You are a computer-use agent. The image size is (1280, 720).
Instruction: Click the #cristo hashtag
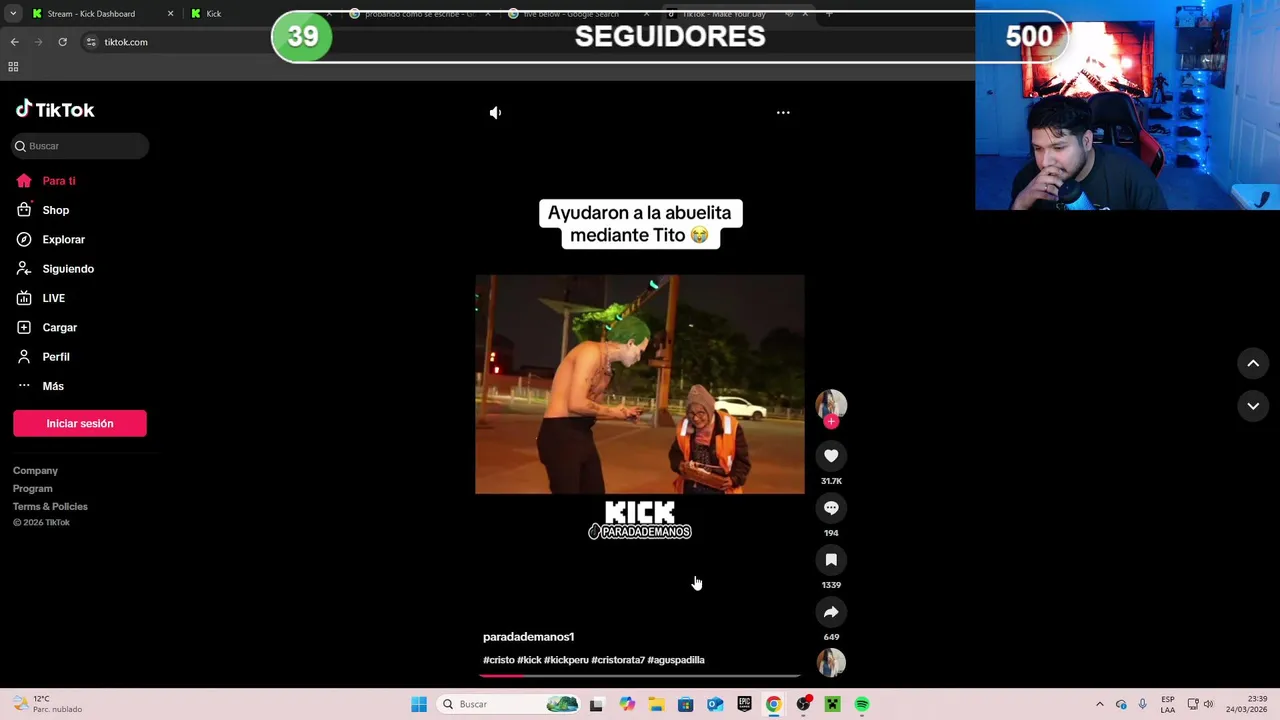point(499,660)
